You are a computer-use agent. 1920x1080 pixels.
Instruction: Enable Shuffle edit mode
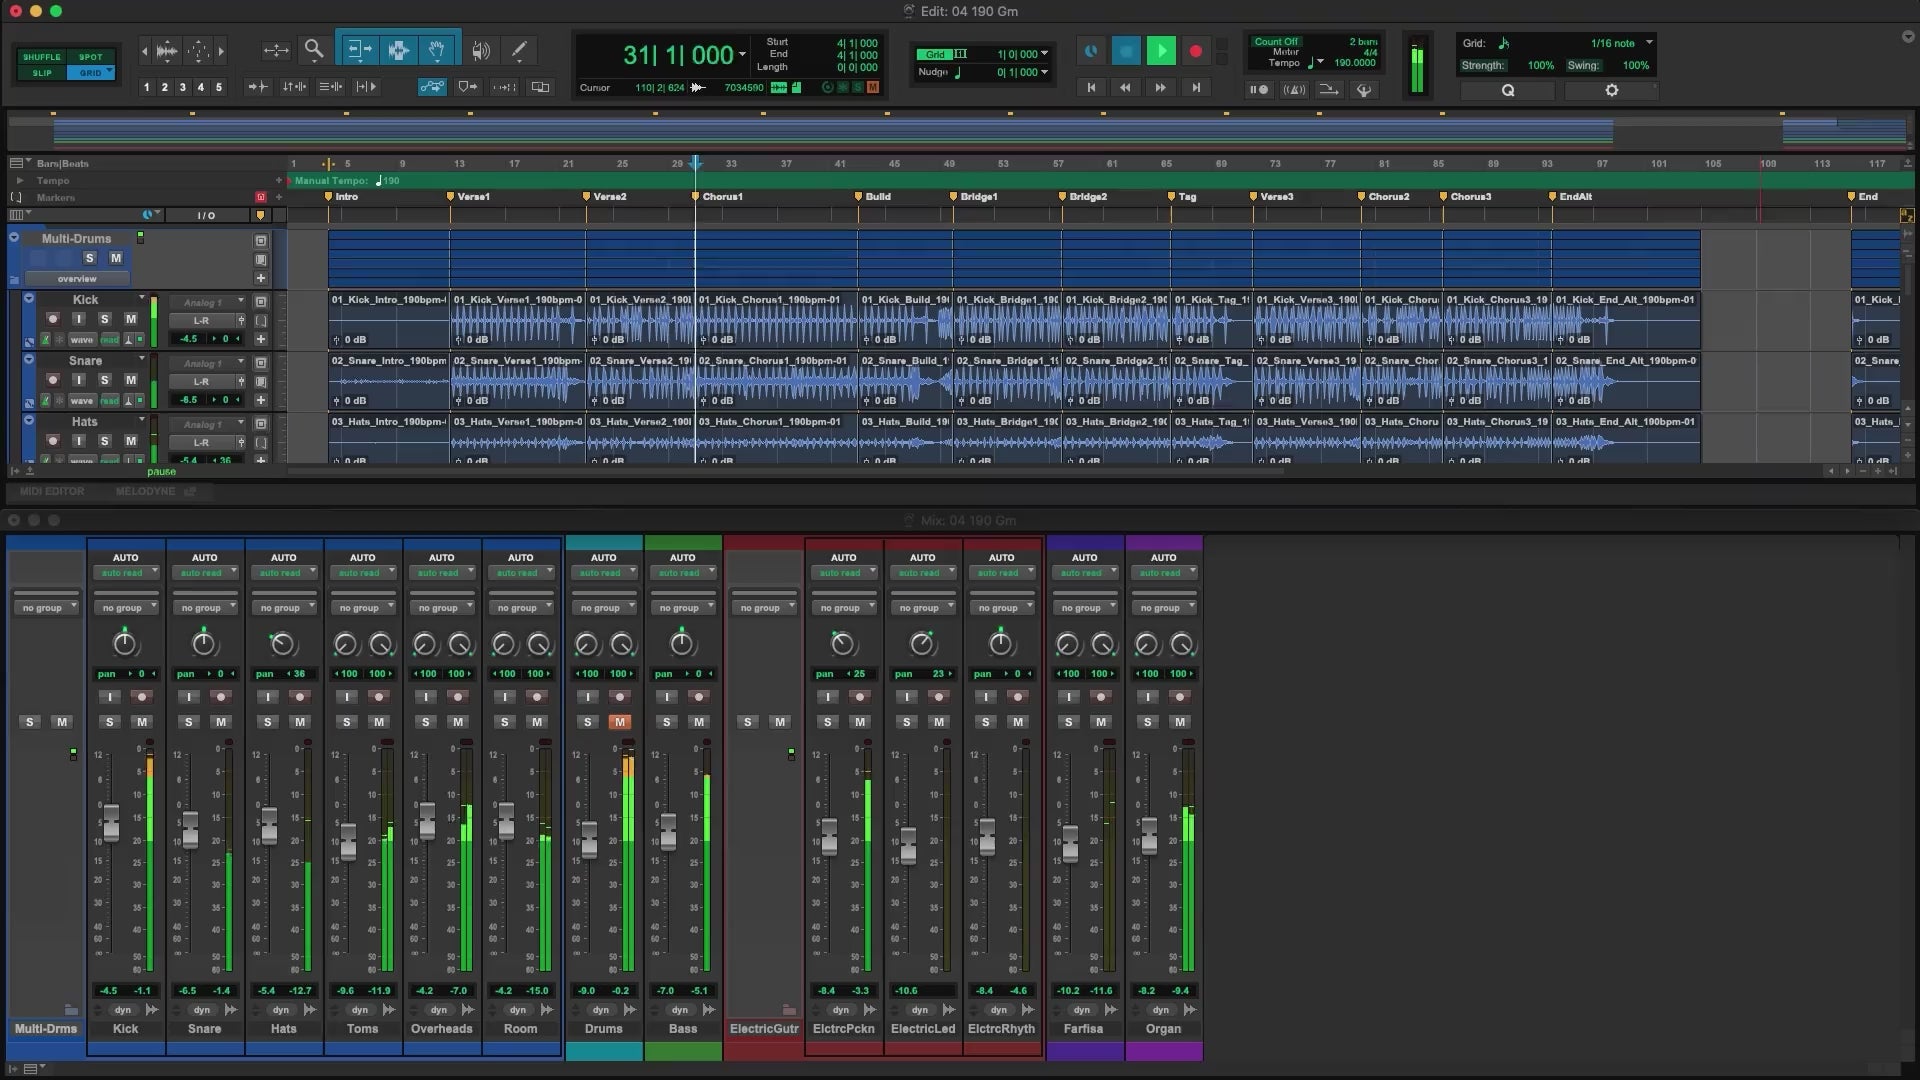[x=42, y=57]
